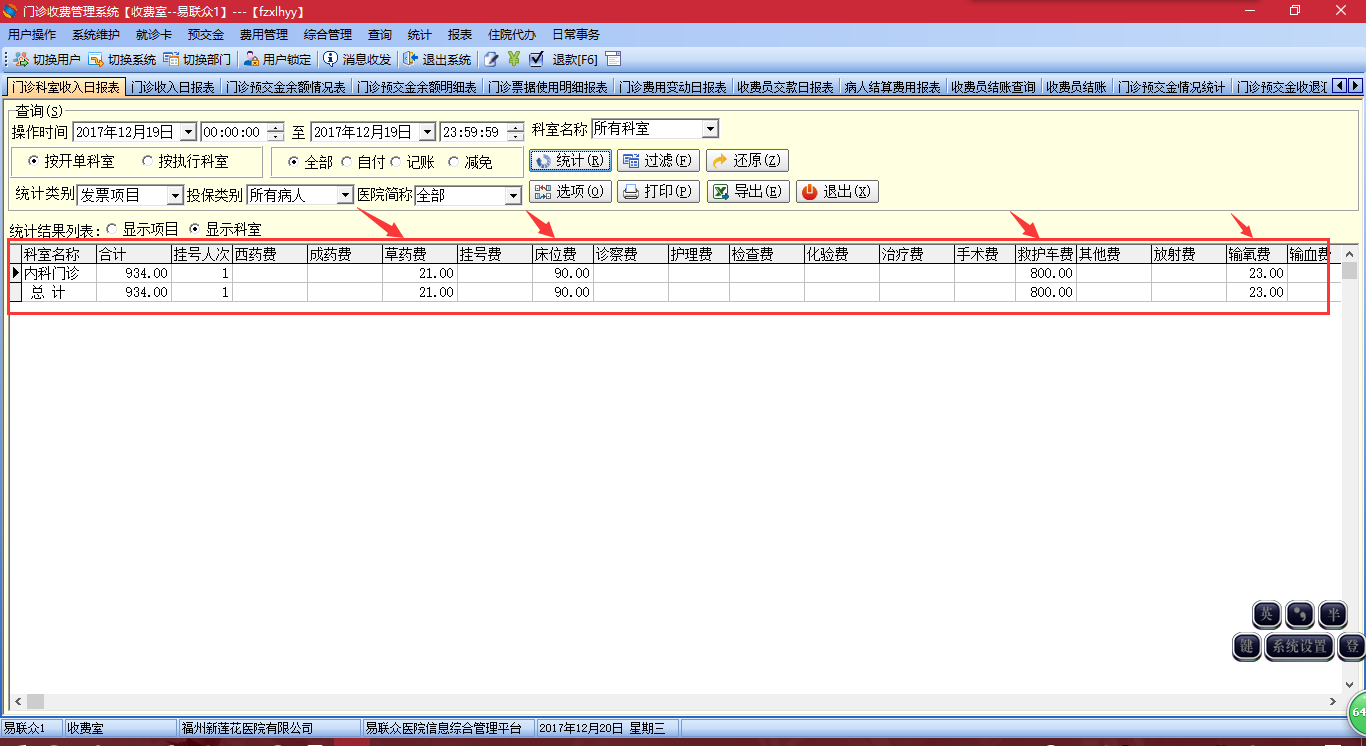Click the 切换系统 switch system toolbar icon
The width and height of the screenshot is (1366, 746).
[122, 59]
